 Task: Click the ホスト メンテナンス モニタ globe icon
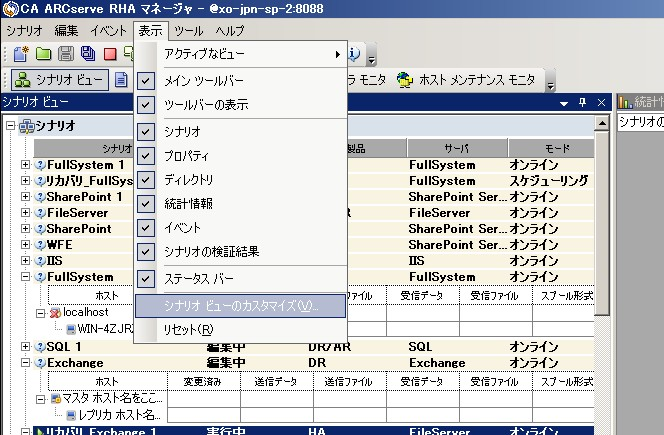coord(405,80)
